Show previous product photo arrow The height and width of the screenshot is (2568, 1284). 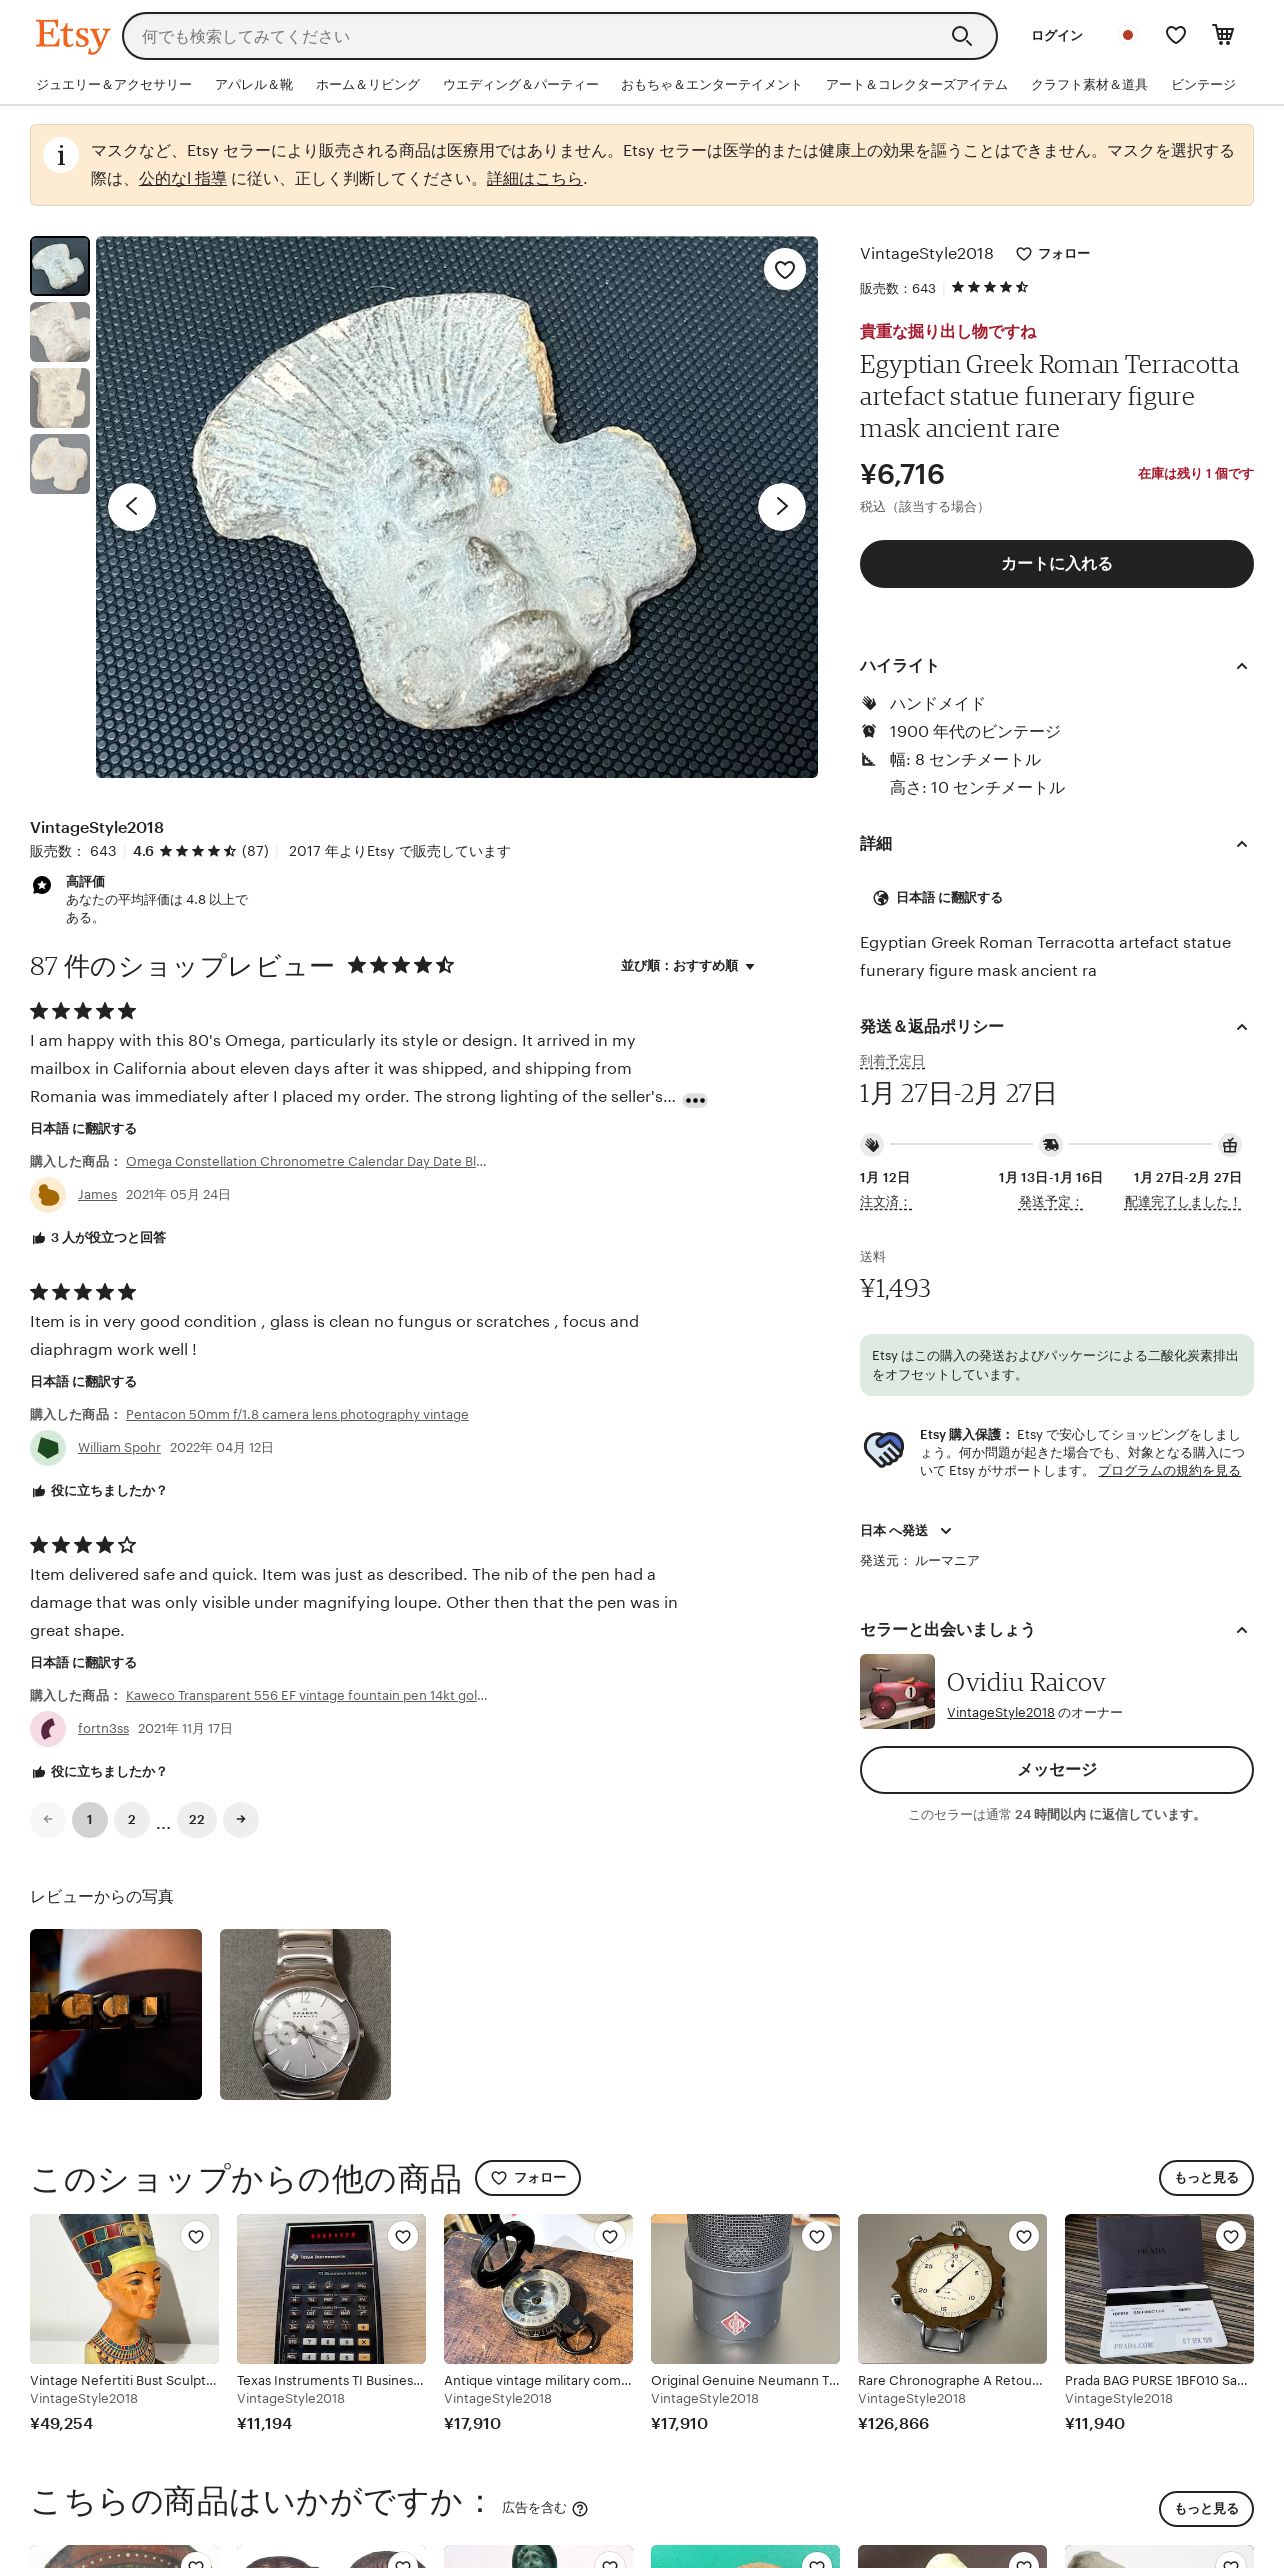pyautogui.click(x=132, y=507)
